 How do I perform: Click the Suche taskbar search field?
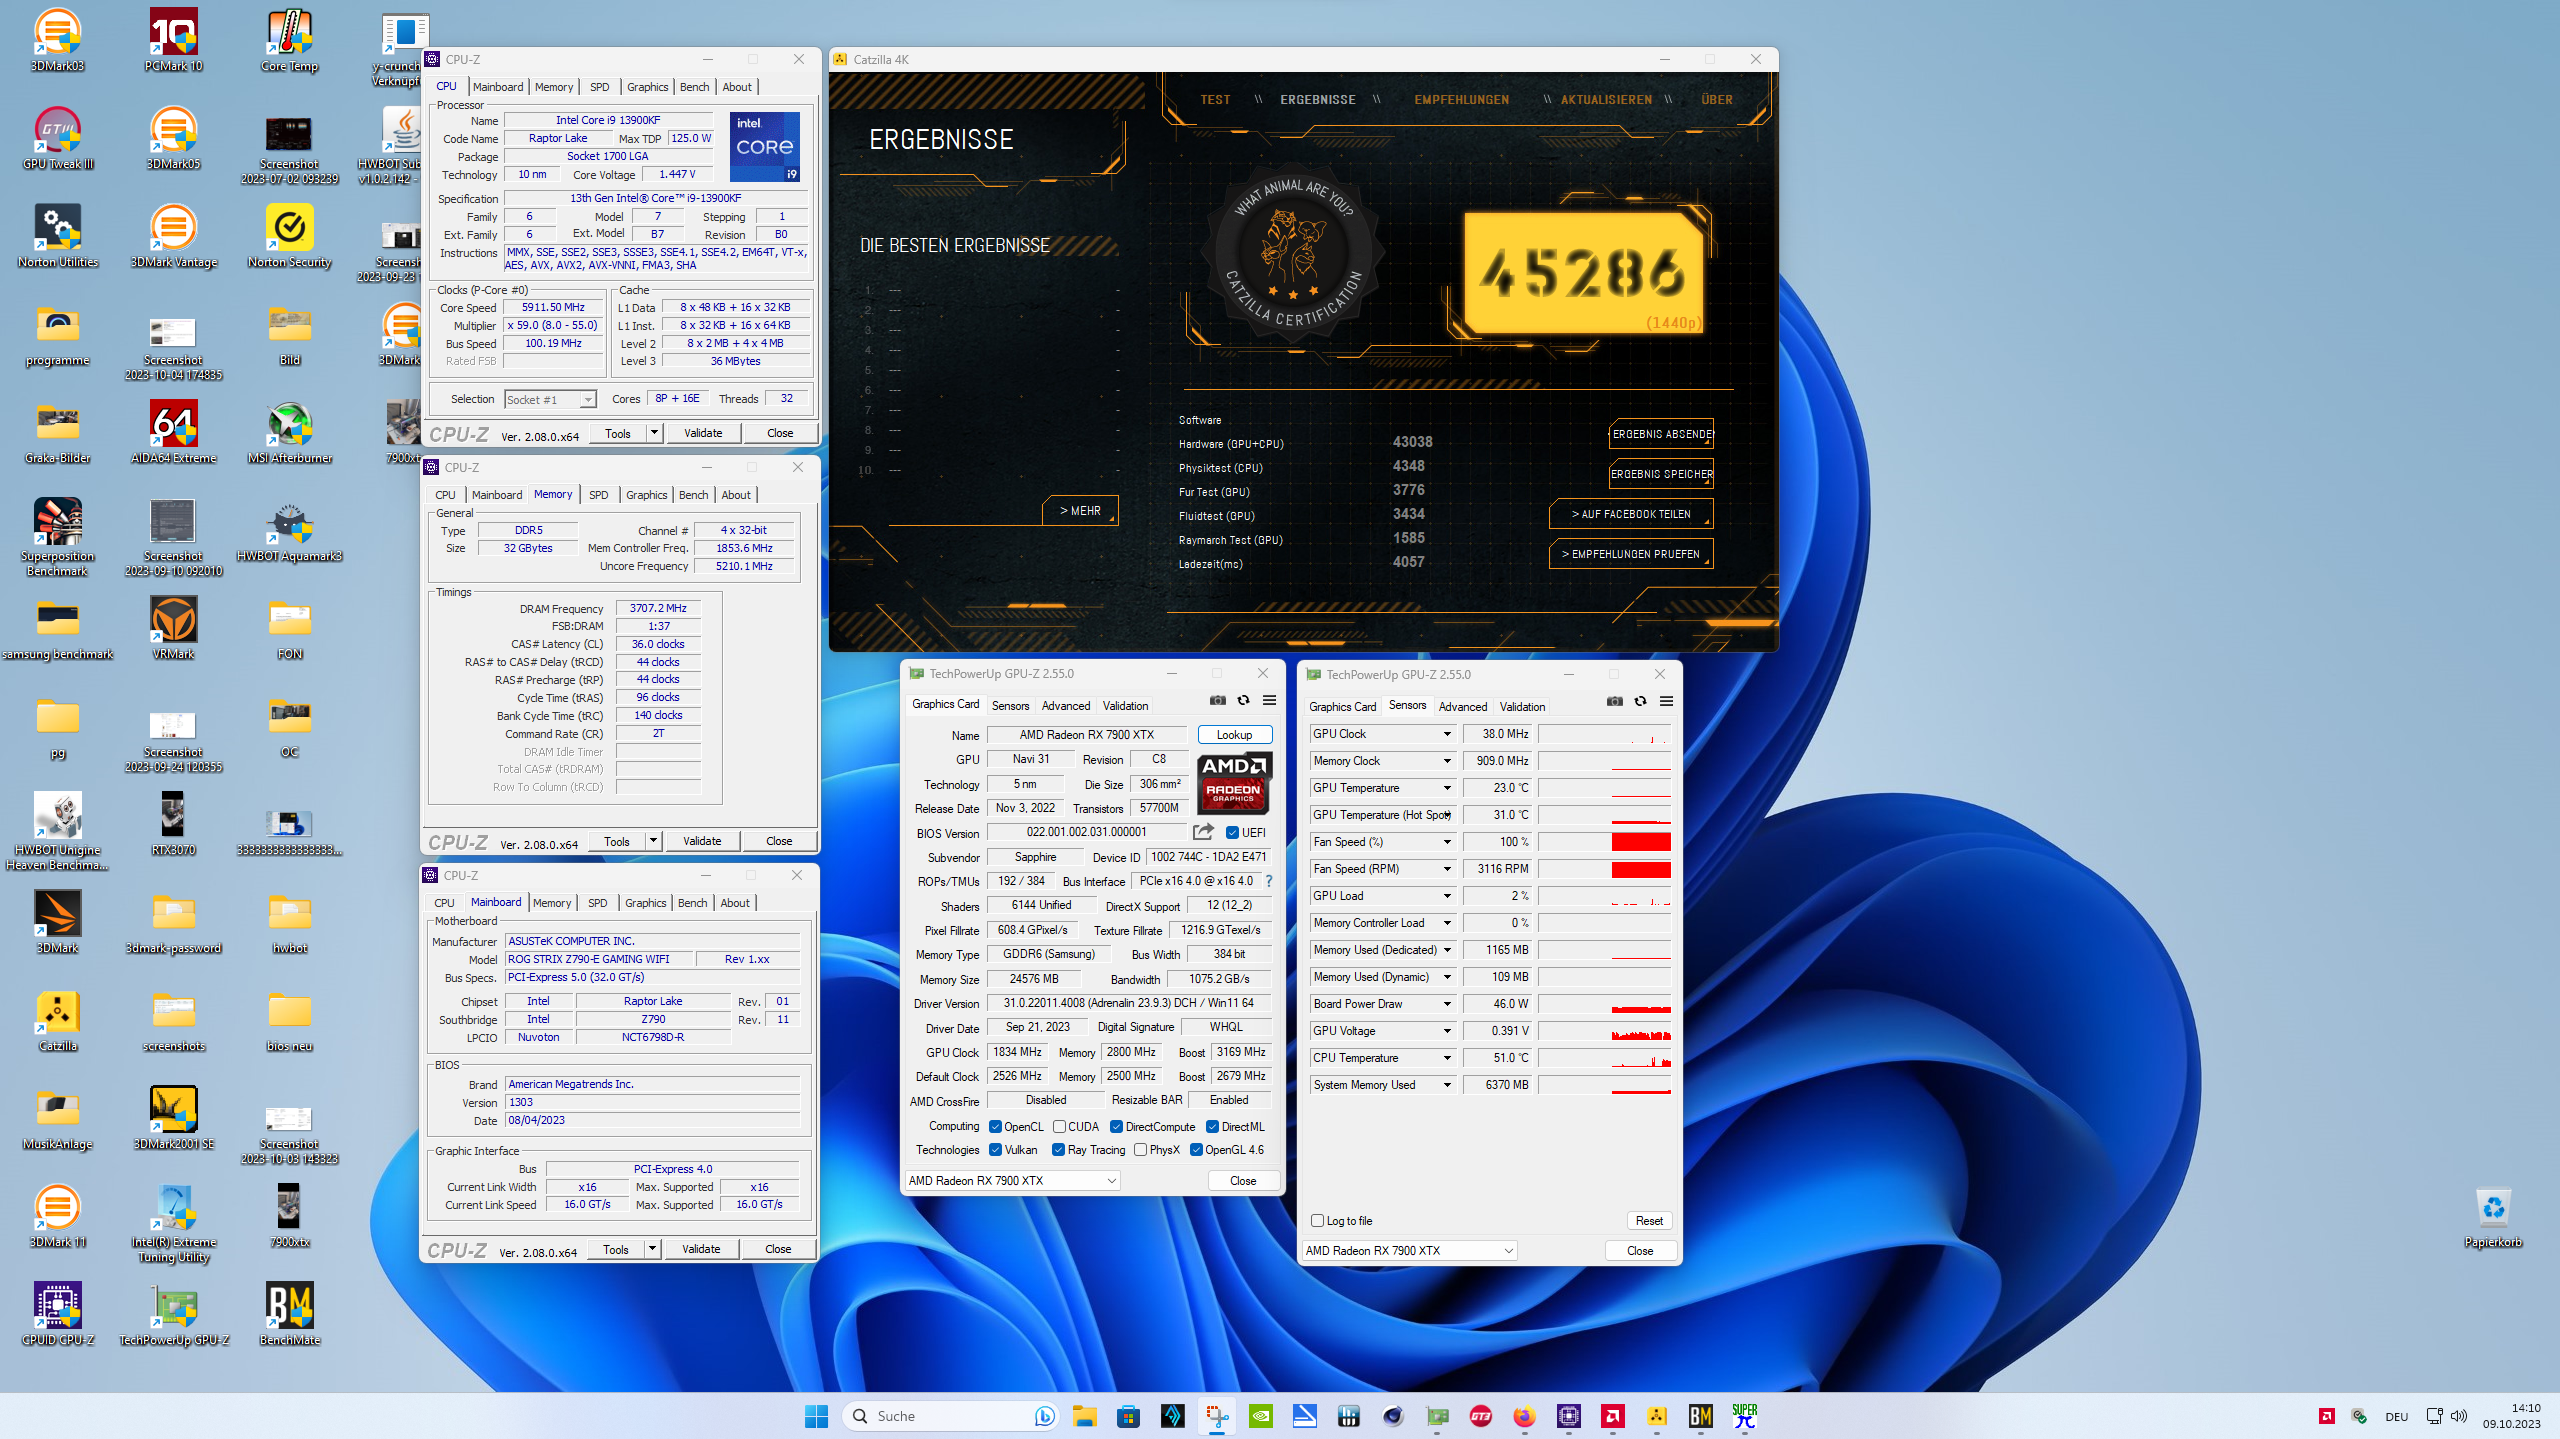pyautogui.click(x=950, y=1416)
